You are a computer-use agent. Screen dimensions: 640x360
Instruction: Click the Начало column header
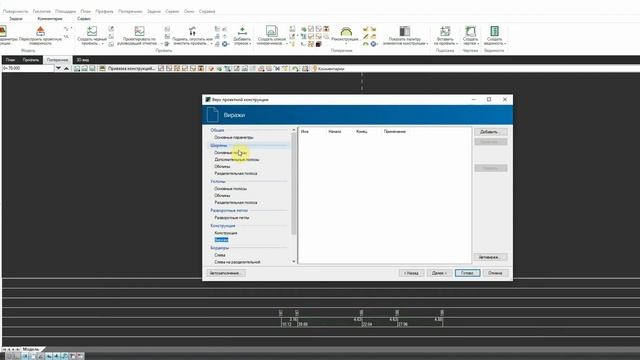pos(335,131)
